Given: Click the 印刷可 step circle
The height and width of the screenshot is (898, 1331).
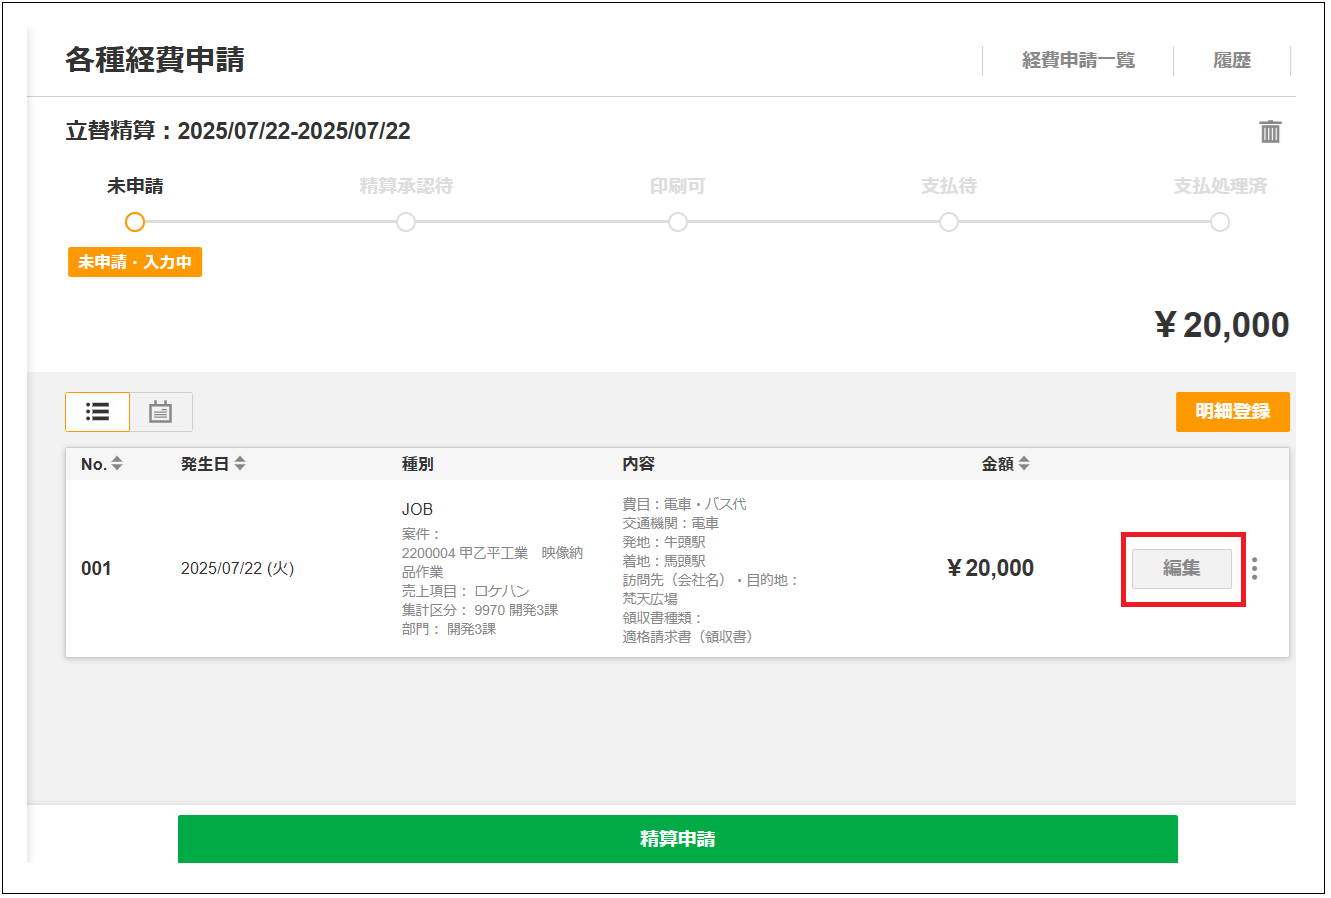Looking at the screenshot, I should (x=678, y=222).
